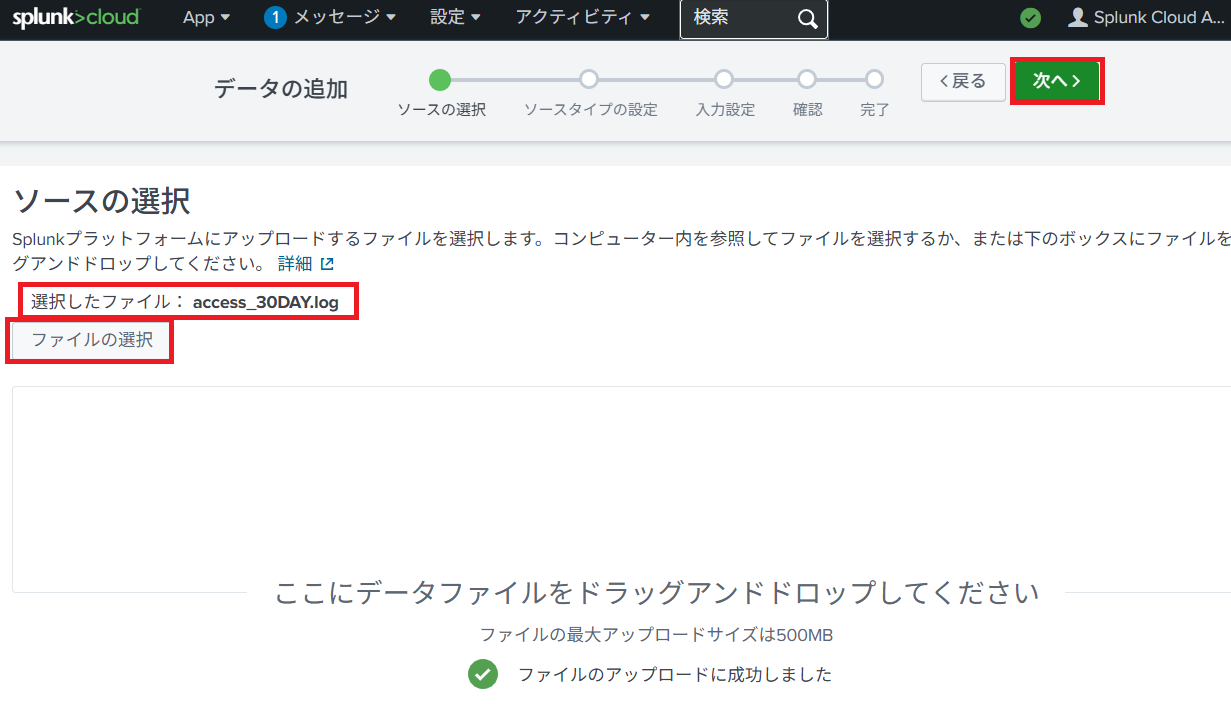Image resolution: width=1231 pixels, height=717 pixels.
Task: Click the ファイルの選択 button
Action: click(x=92, y=340)
